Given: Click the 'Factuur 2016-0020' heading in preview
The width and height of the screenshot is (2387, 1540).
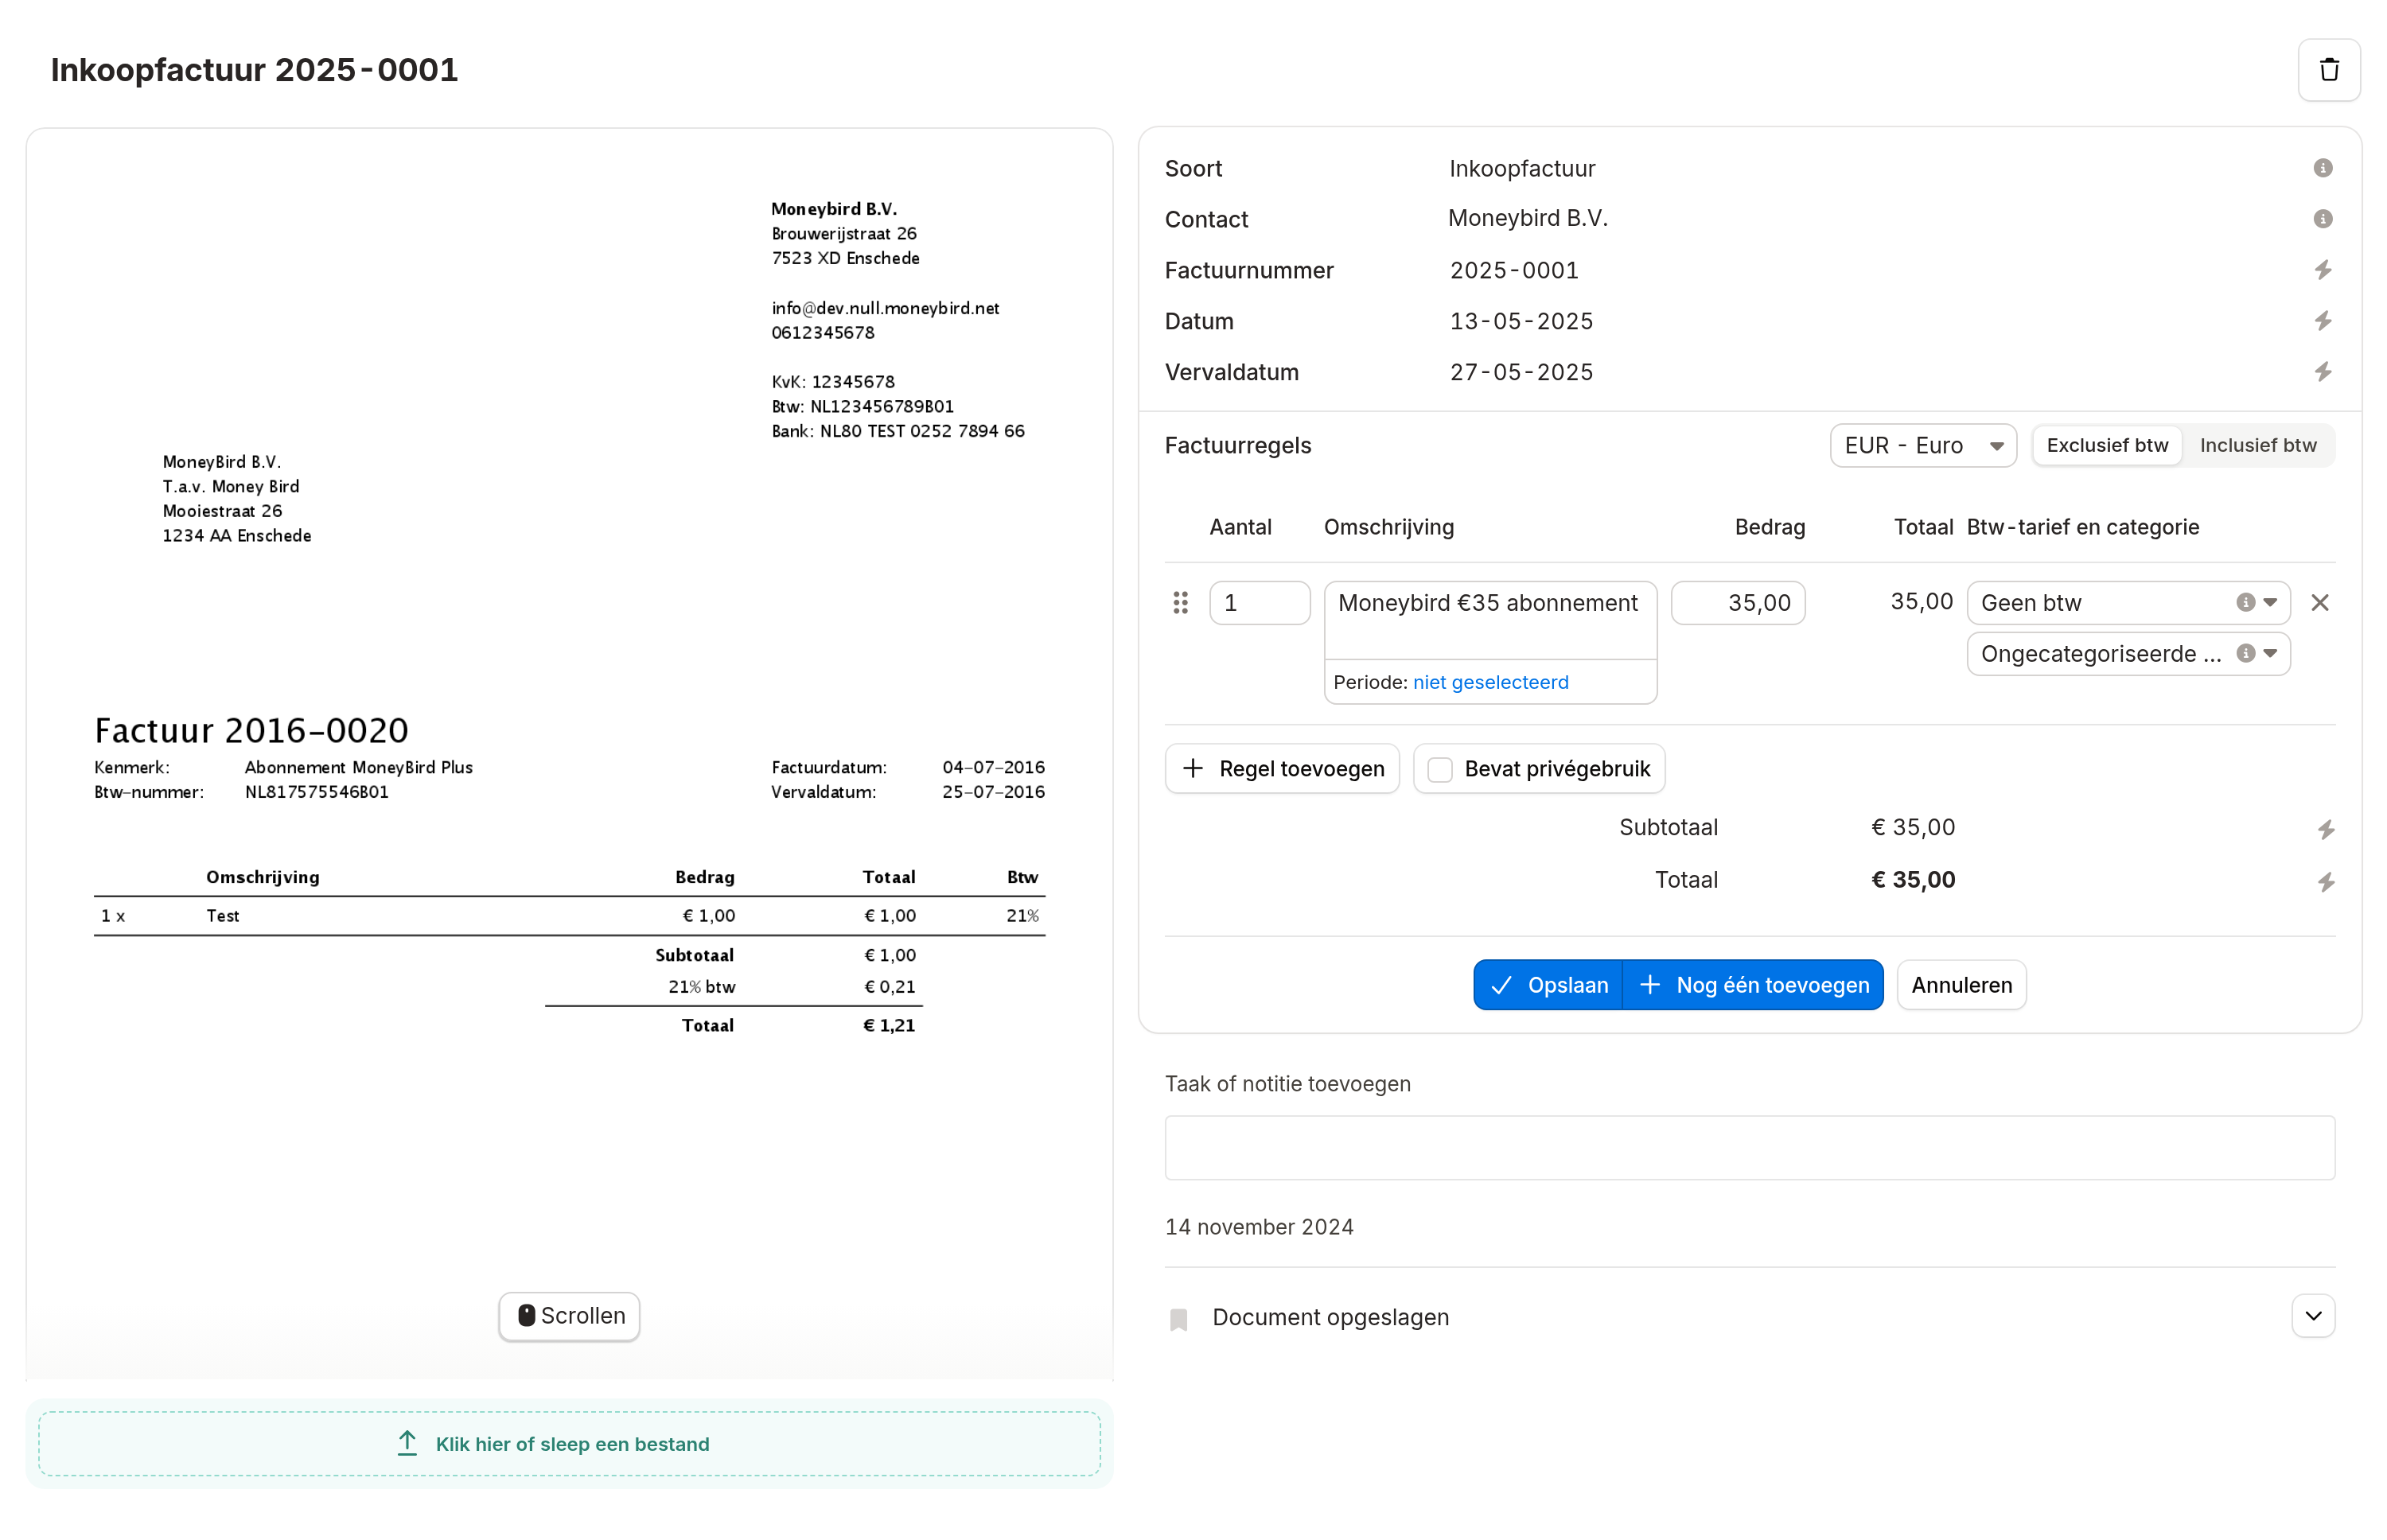Looking at the screenshot, I should coord(251,730).
